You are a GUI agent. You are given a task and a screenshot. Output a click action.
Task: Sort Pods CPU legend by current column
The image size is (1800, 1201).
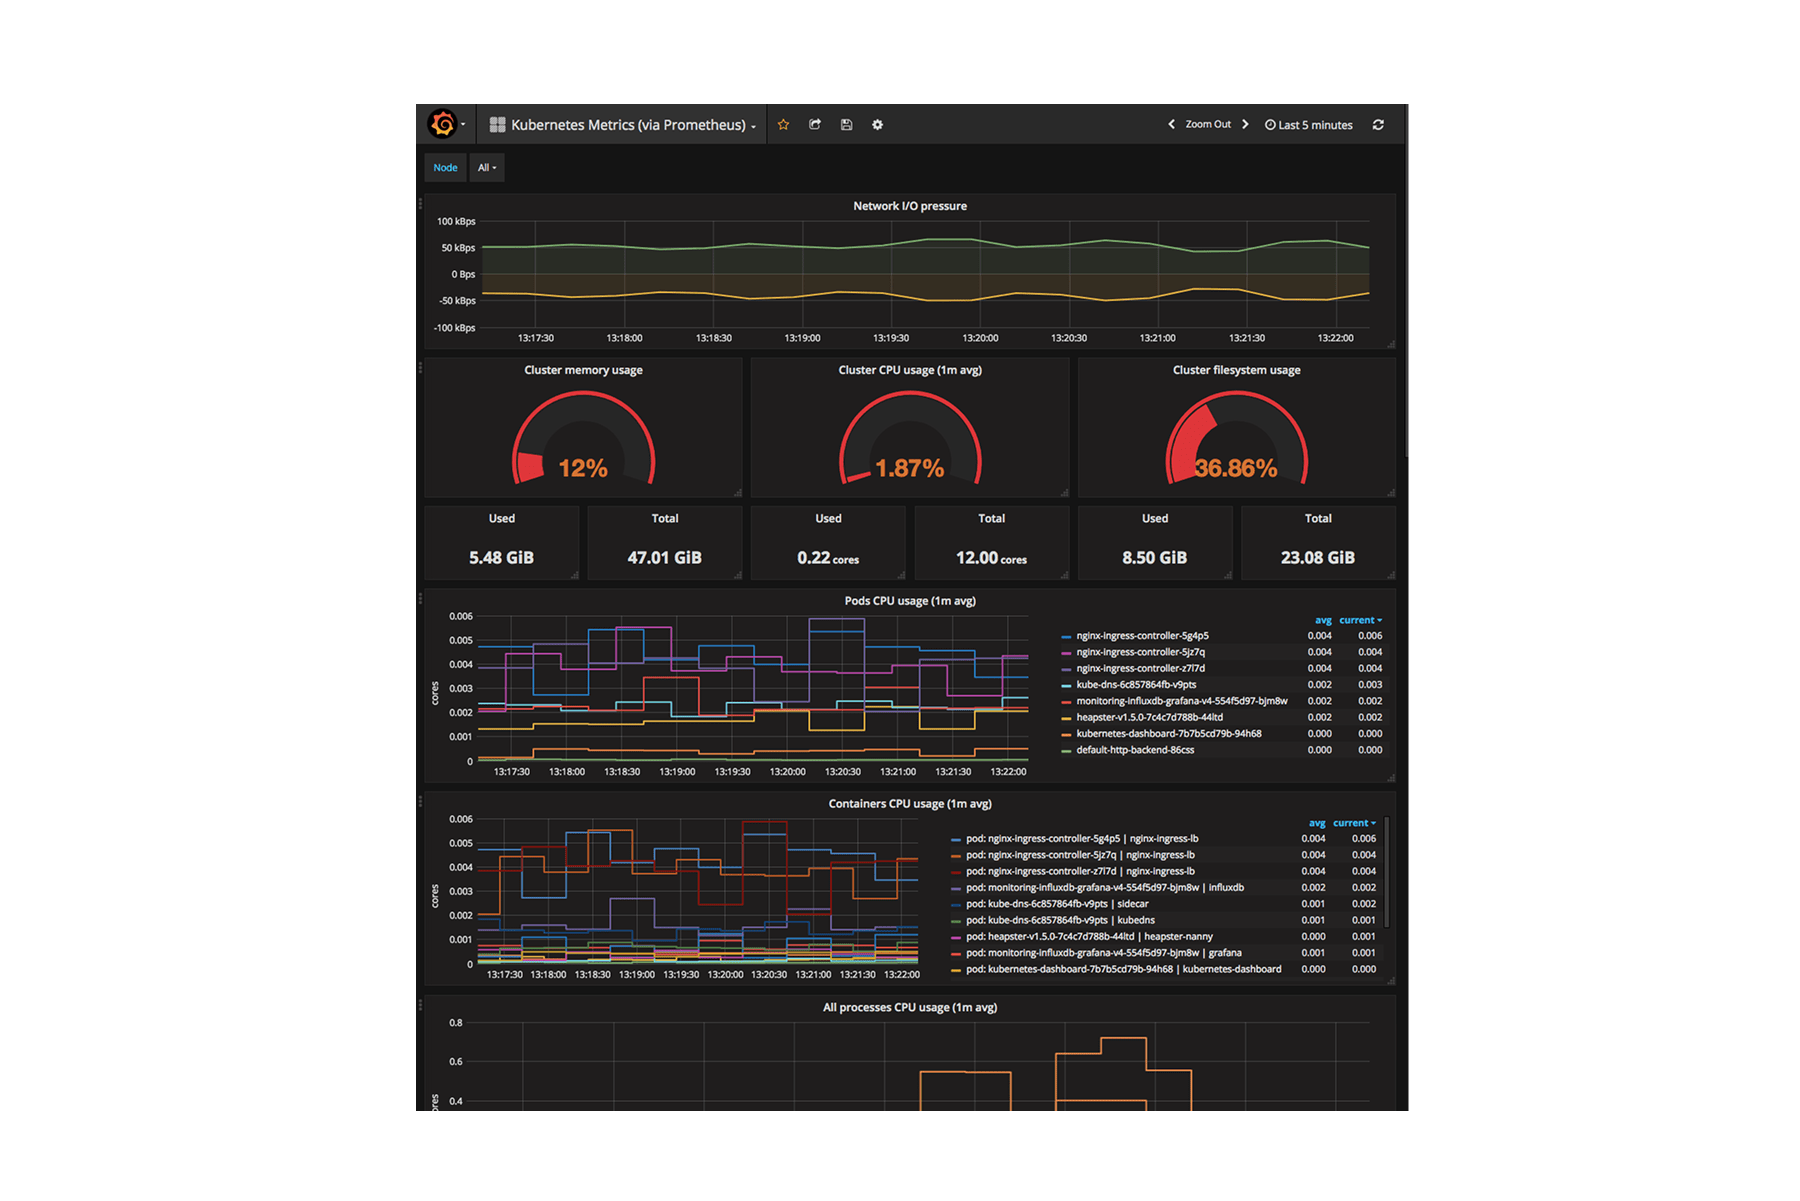click(x=1360, y=620)
